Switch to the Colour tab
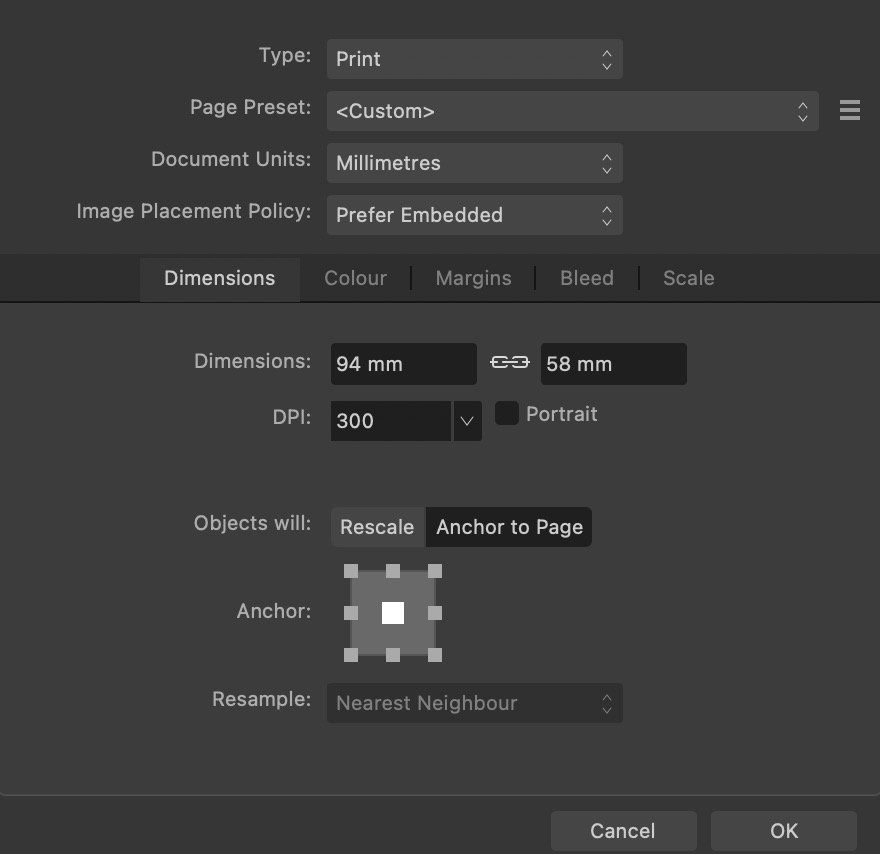This screenshot has width=880, height=854. point(355,278)
